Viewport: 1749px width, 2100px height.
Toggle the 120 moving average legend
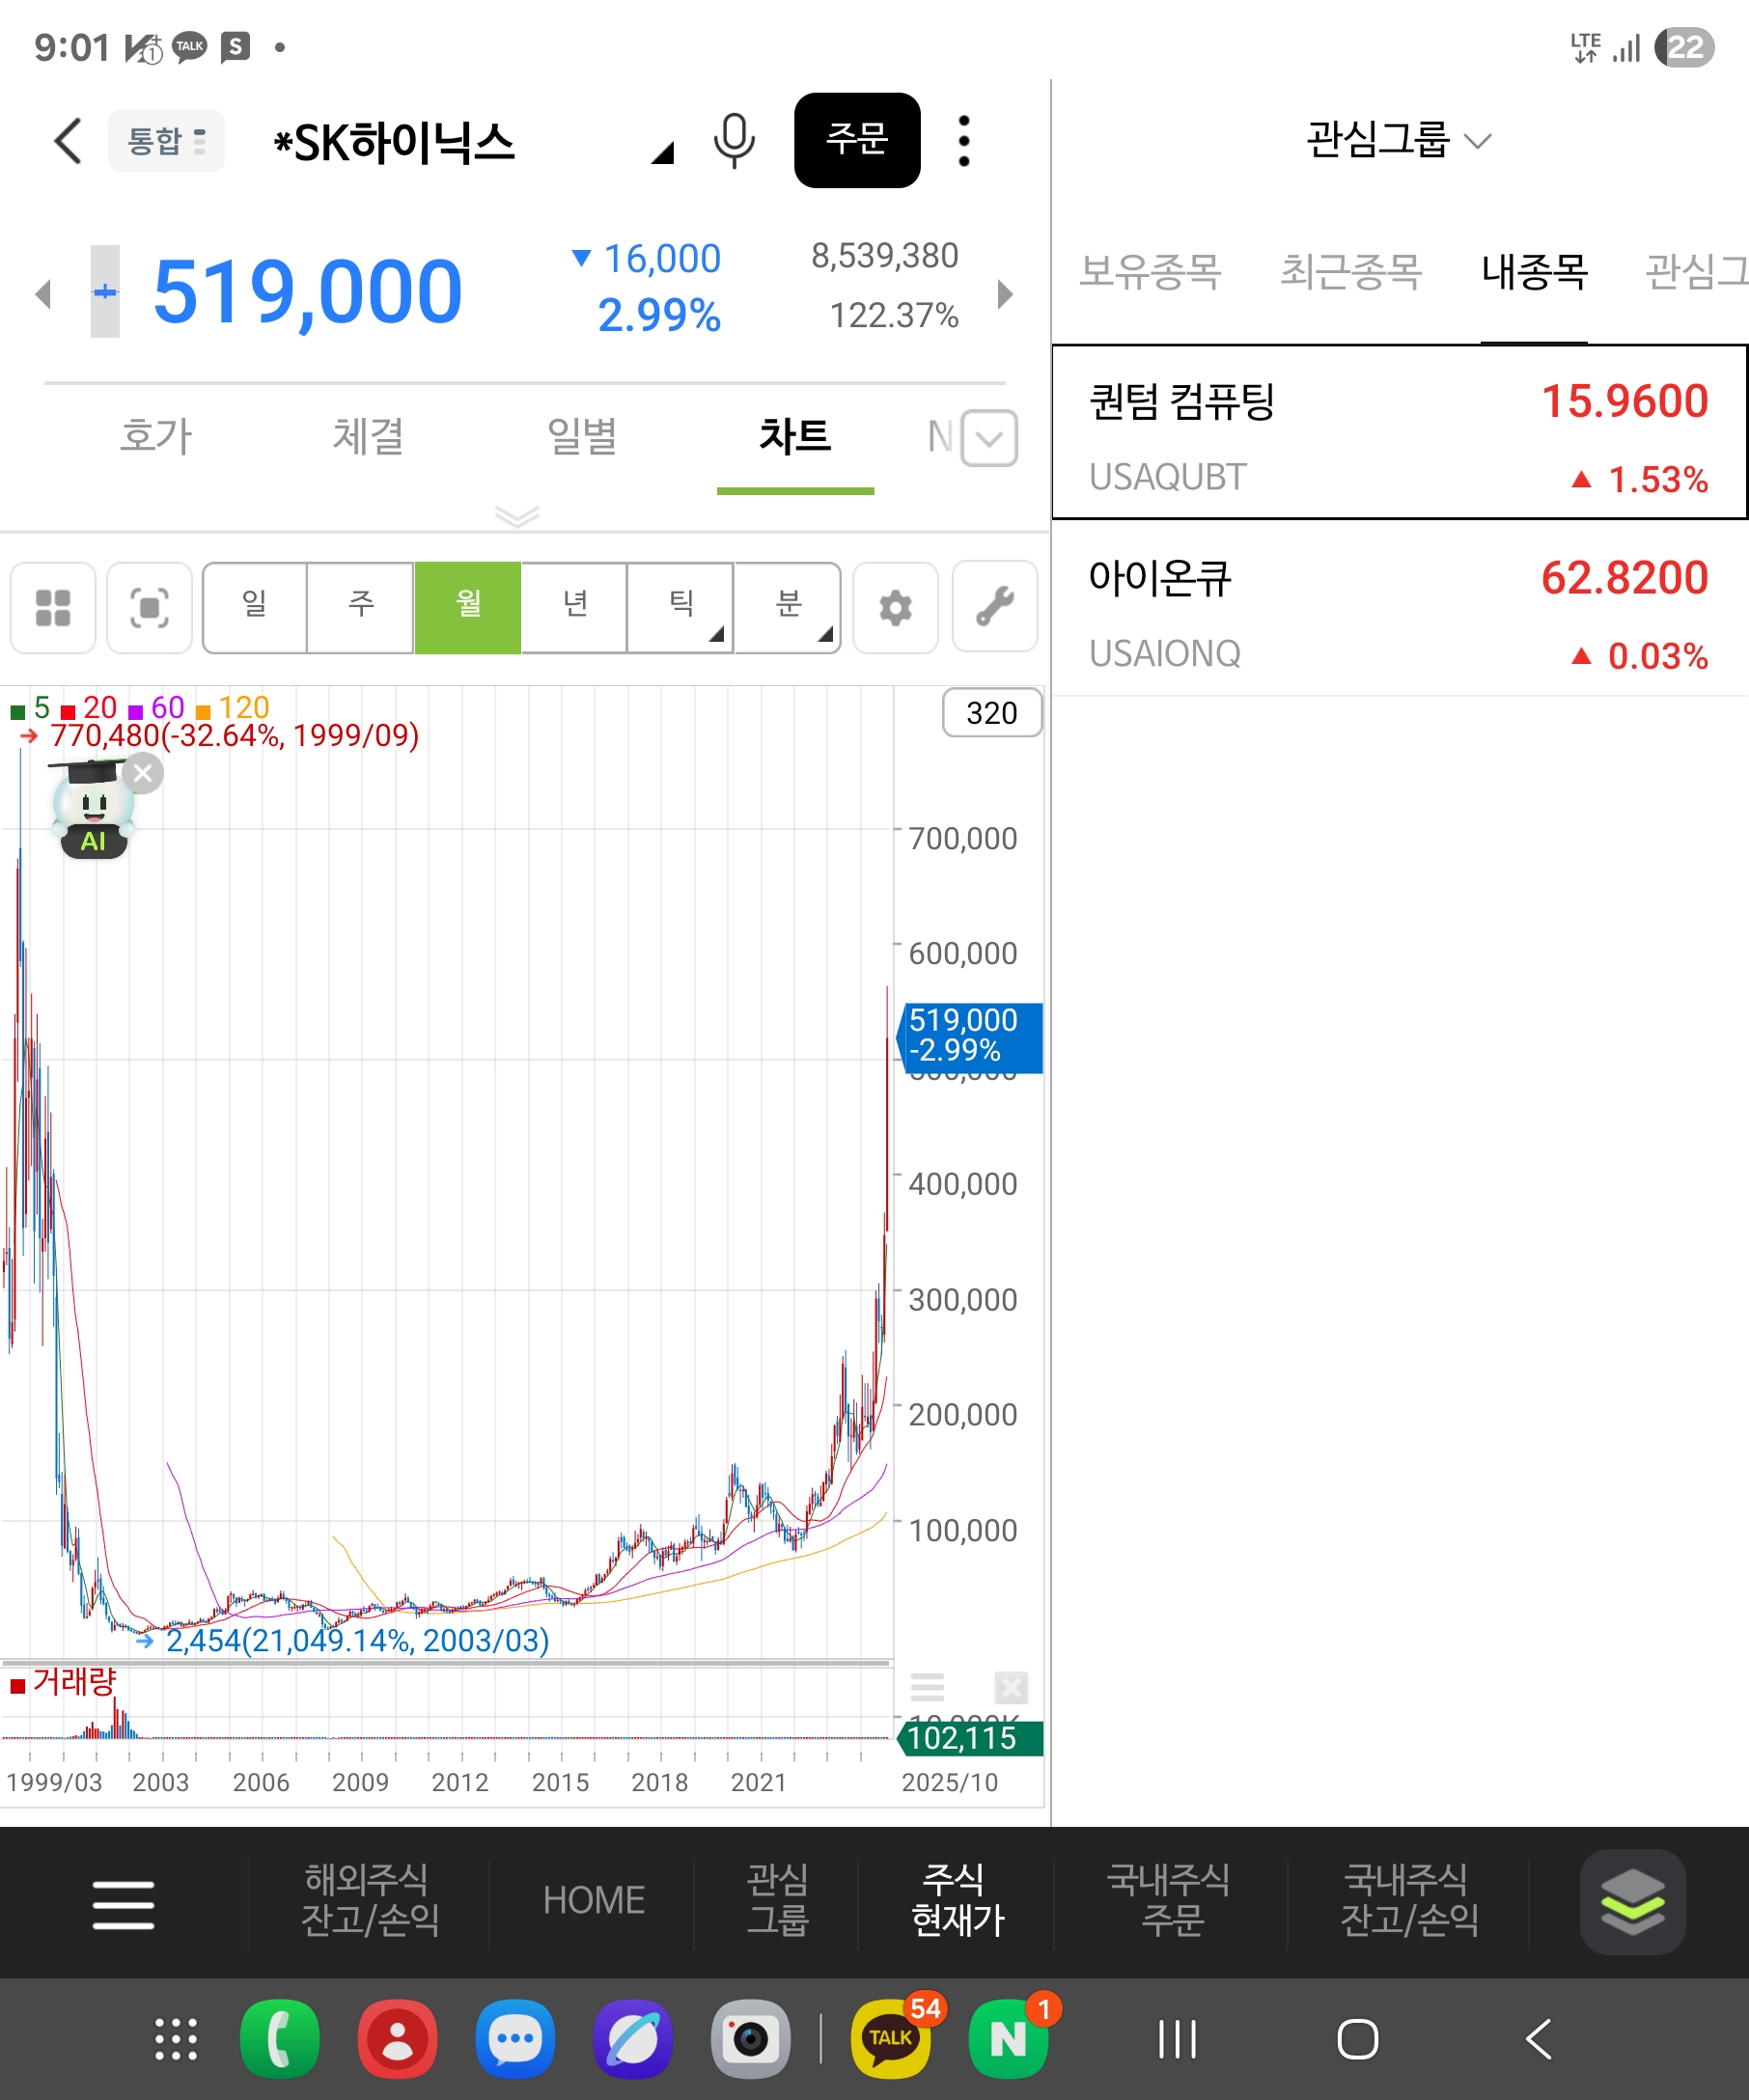coord(233,708)
